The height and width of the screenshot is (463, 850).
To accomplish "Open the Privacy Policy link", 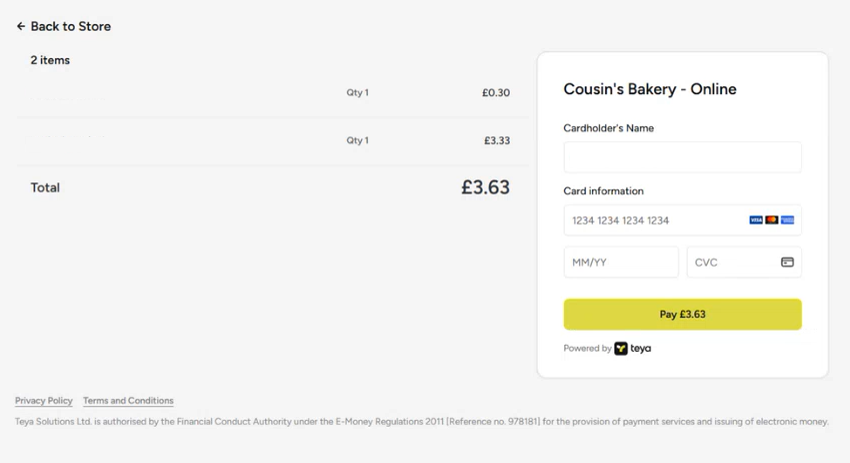I will 44,401.
